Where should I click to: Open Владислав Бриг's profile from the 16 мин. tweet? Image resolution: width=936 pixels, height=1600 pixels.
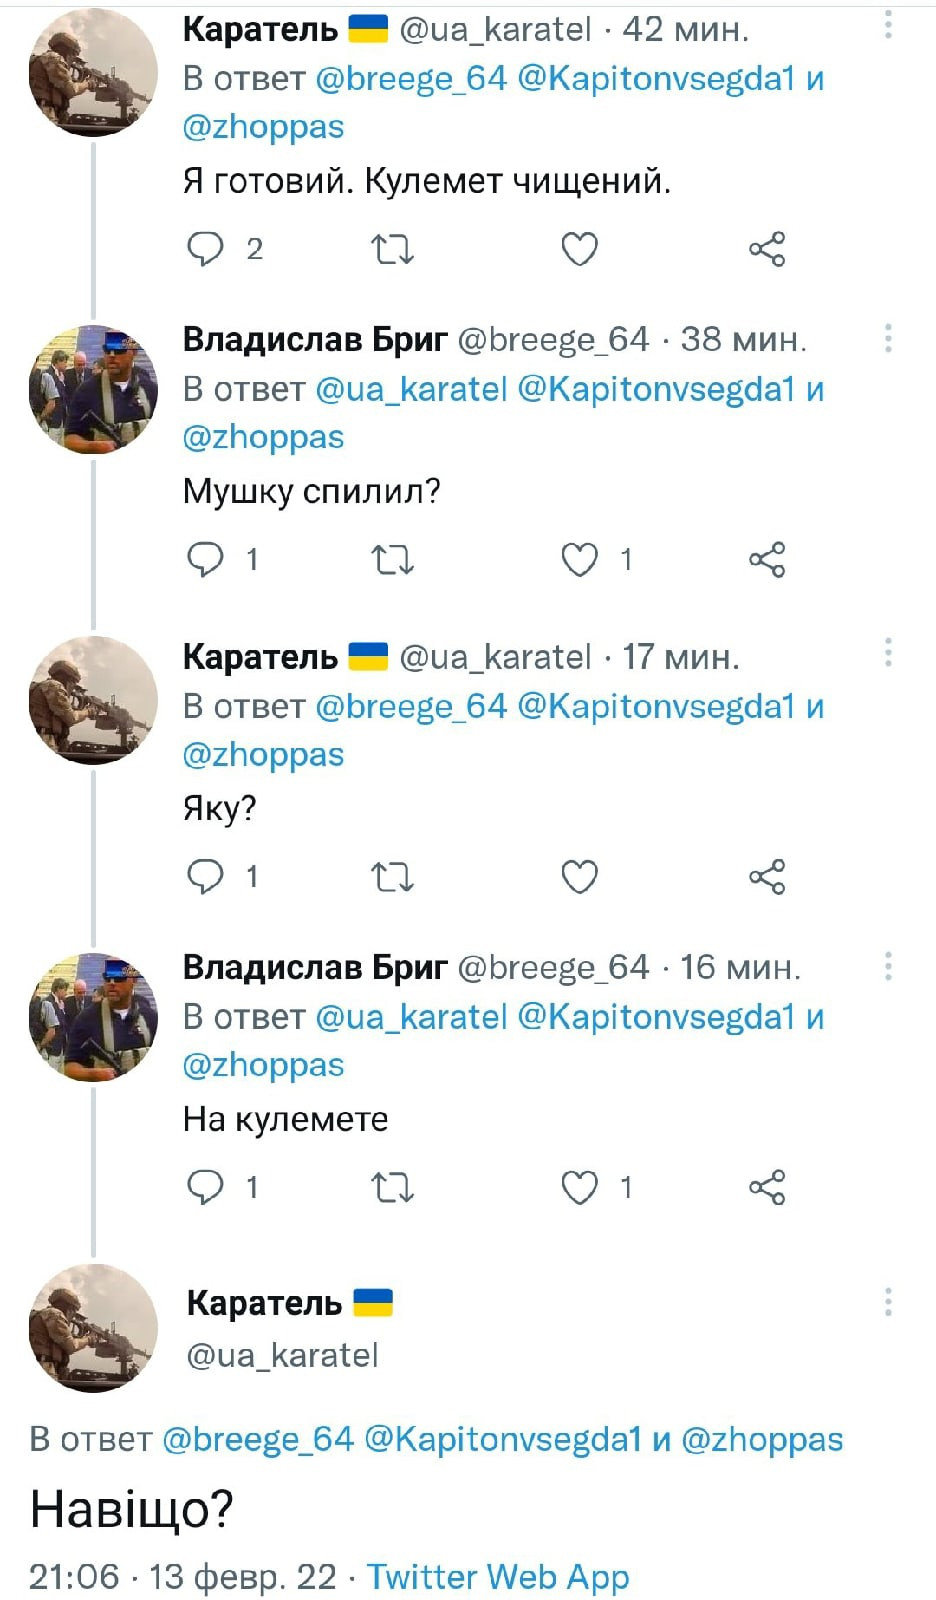point(315,967)
